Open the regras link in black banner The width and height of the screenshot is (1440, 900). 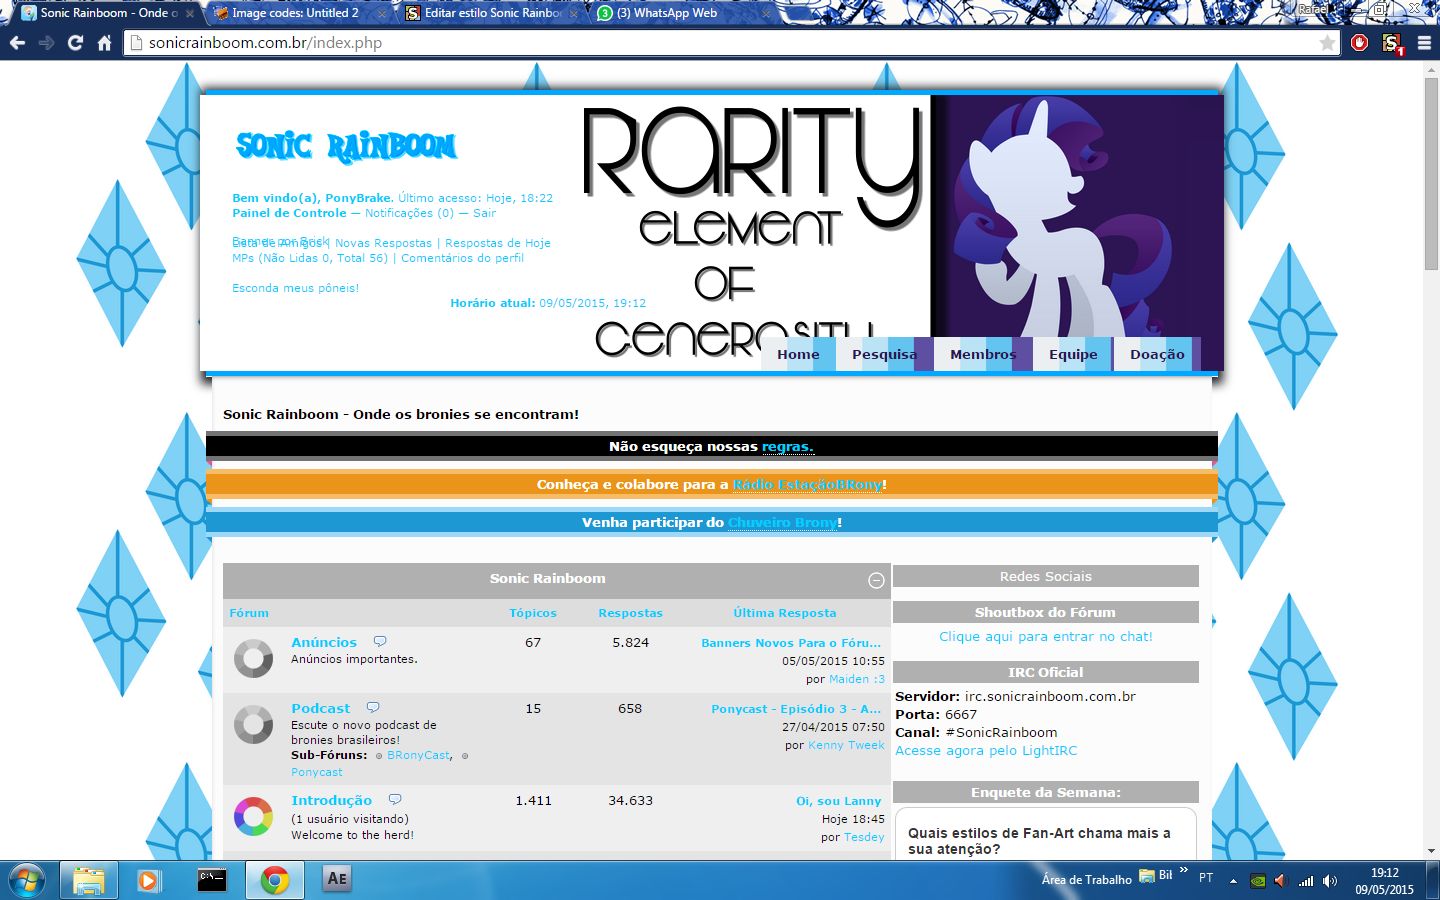click(788, 447)
